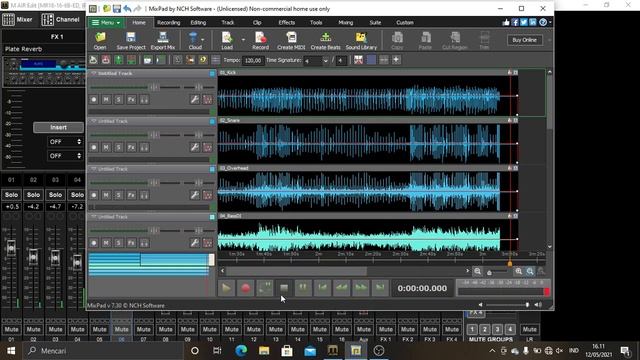The image size is (640, 360).
Task: Open the Mixer view in M AIR
Action: [x=18, y=20]
